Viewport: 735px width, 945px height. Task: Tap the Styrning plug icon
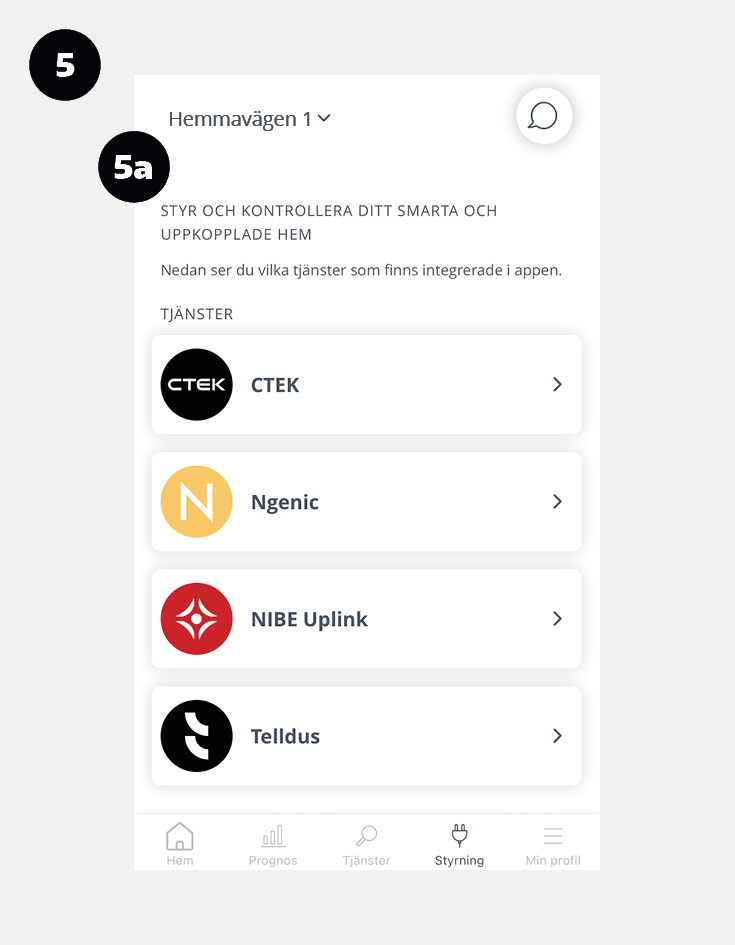pyautogui.click(x=460, y=835)
